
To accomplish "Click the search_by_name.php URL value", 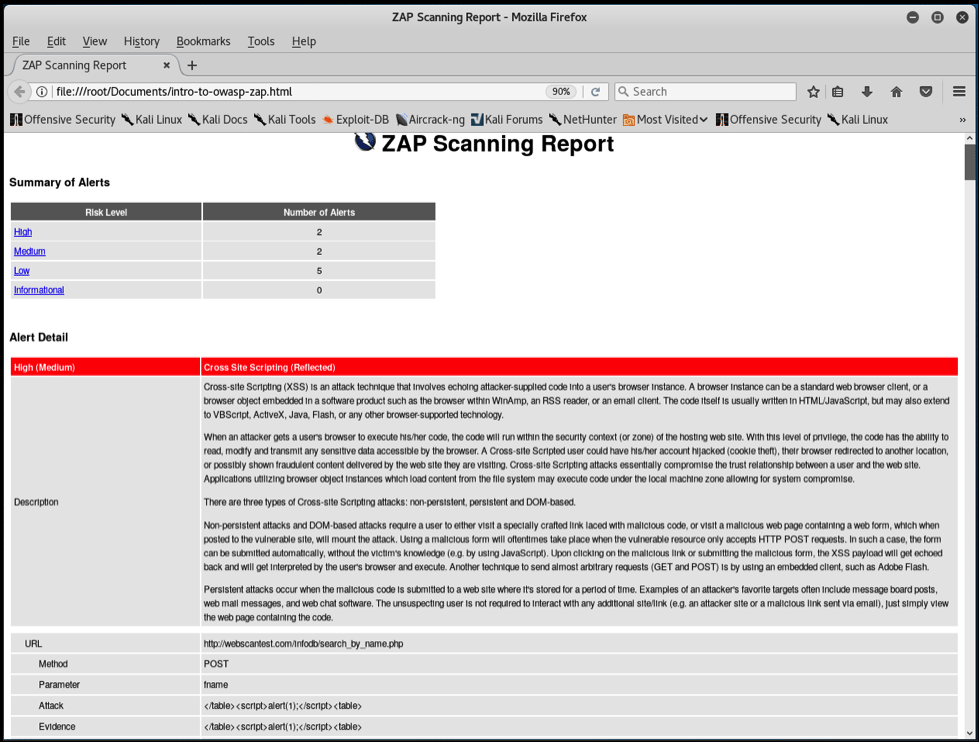I will (303, 643).
